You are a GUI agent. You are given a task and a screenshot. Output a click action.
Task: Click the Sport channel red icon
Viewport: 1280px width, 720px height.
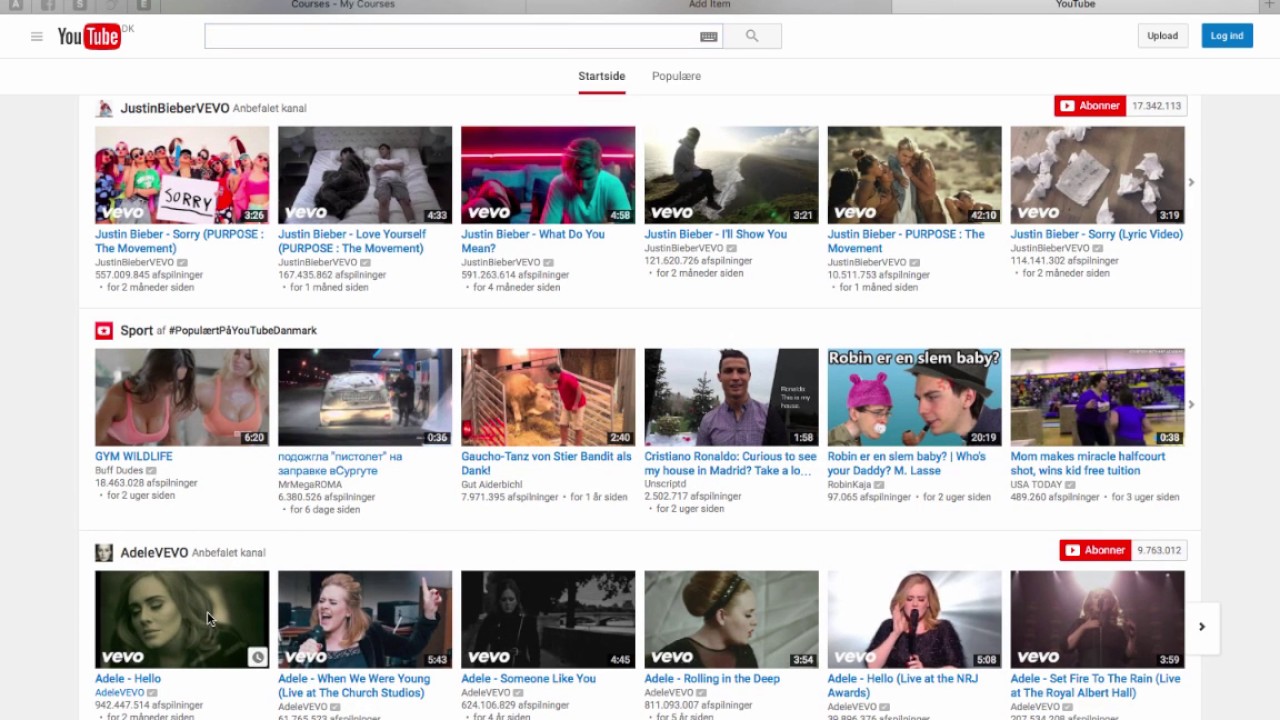click(x=104, y=330)
